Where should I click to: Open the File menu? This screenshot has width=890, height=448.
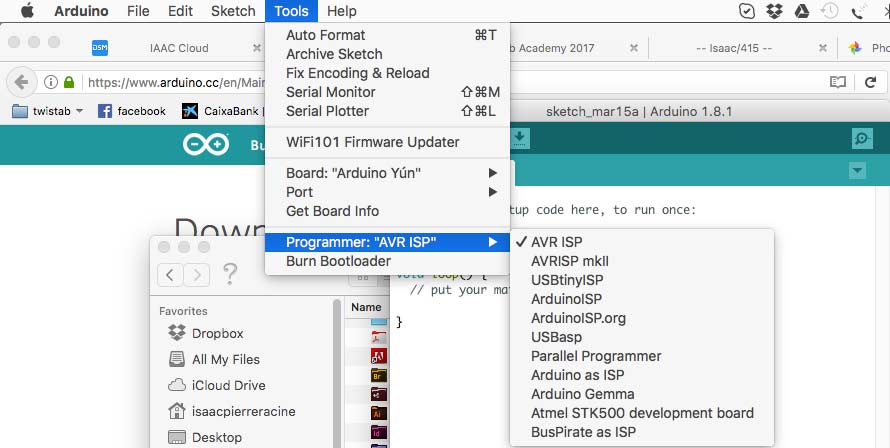[138, 11]
